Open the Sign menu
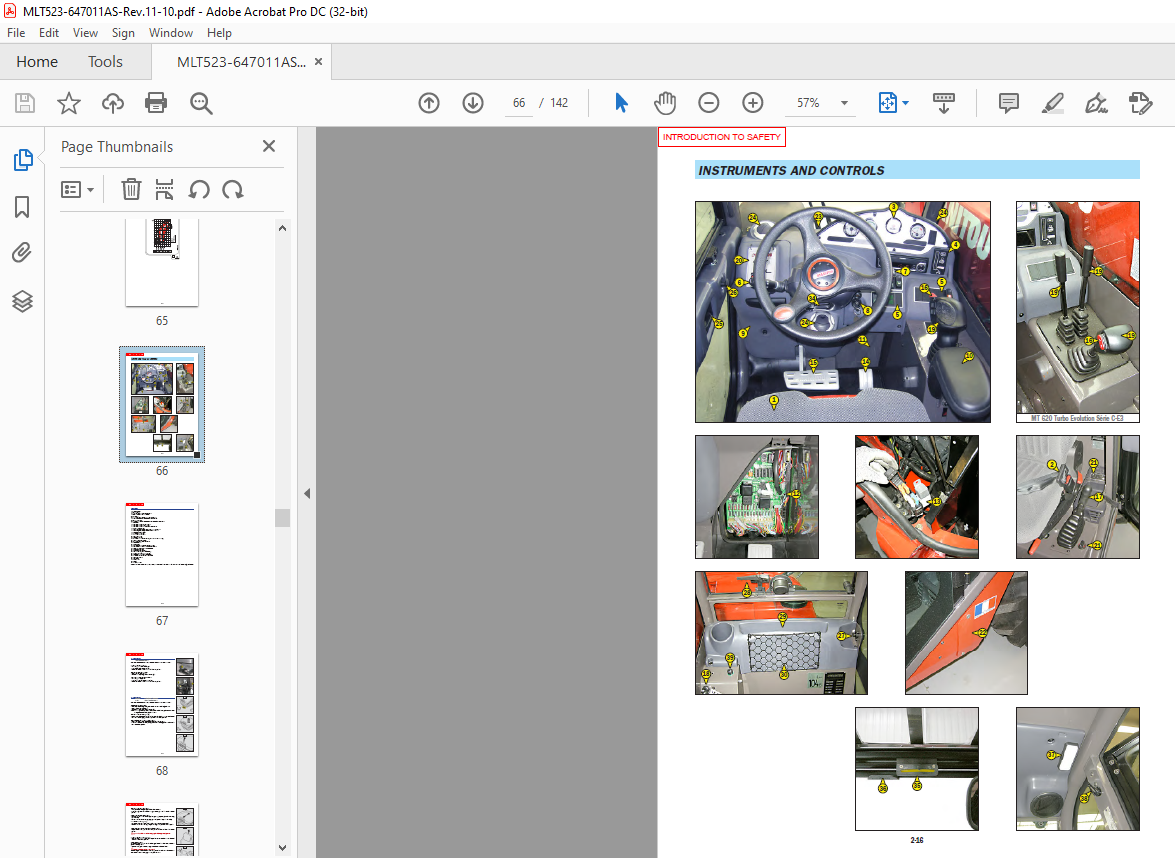1175x858 pixels. pos(123,33)
